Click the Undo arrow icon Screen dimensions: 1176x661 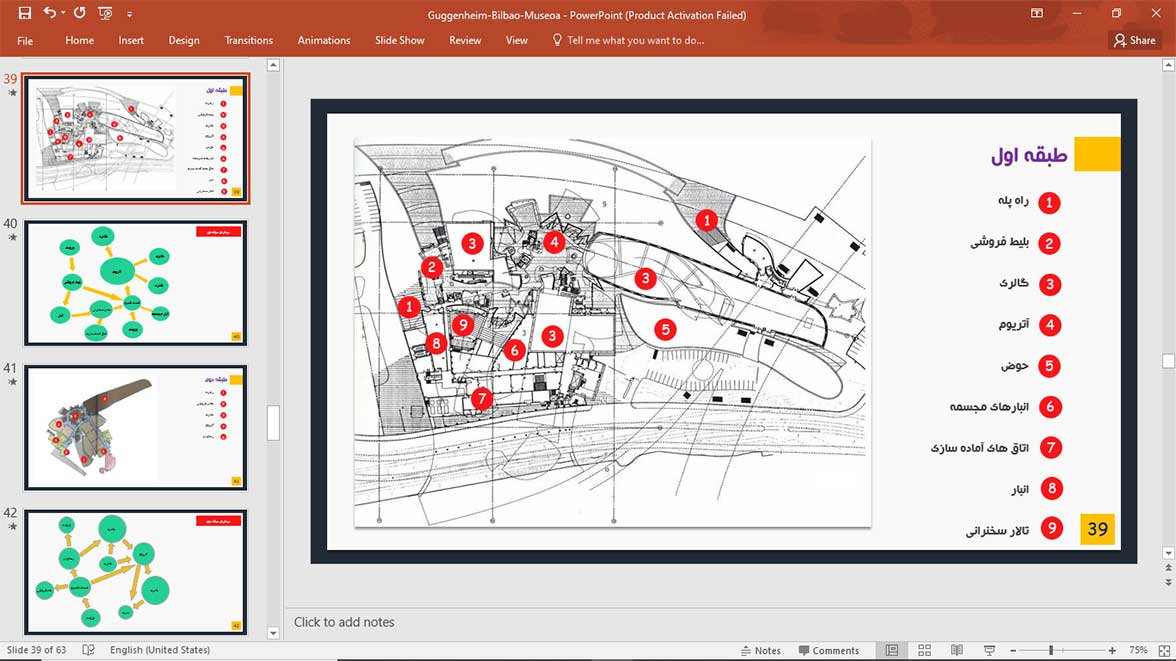click(50, 13)
